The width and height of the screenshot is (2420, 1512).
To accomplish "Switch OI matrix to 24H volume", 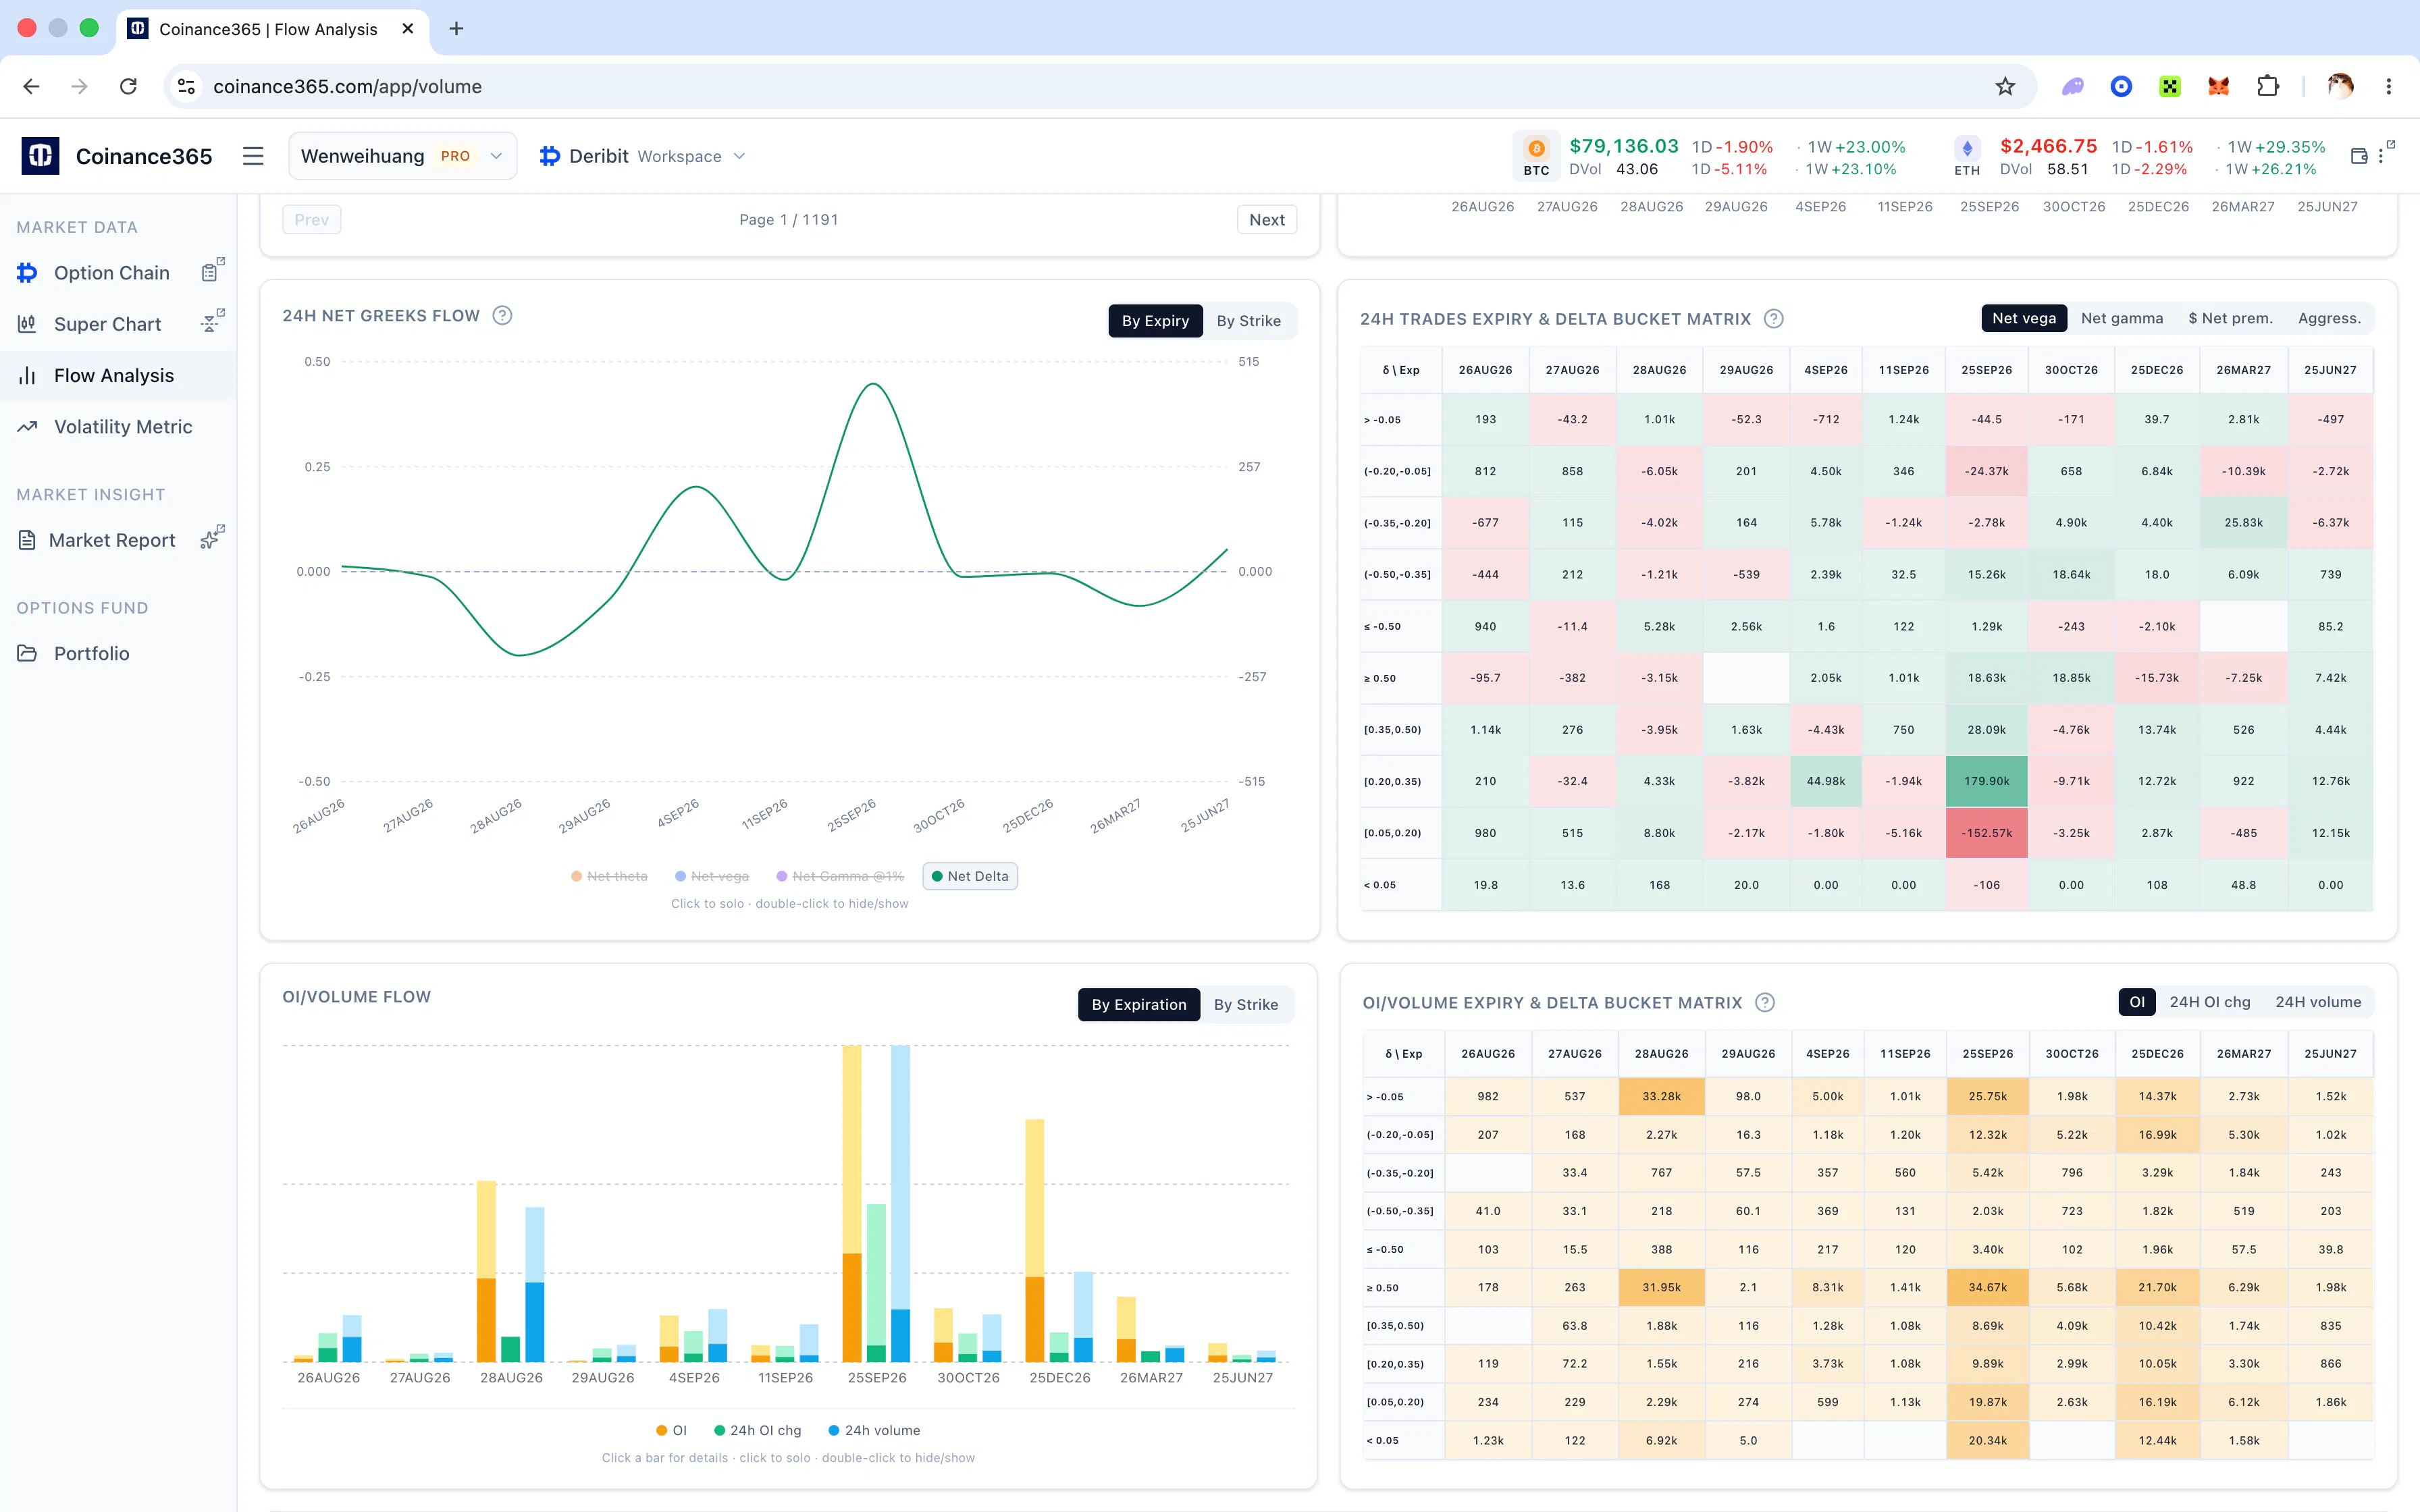I will tap(2318, 1002).
